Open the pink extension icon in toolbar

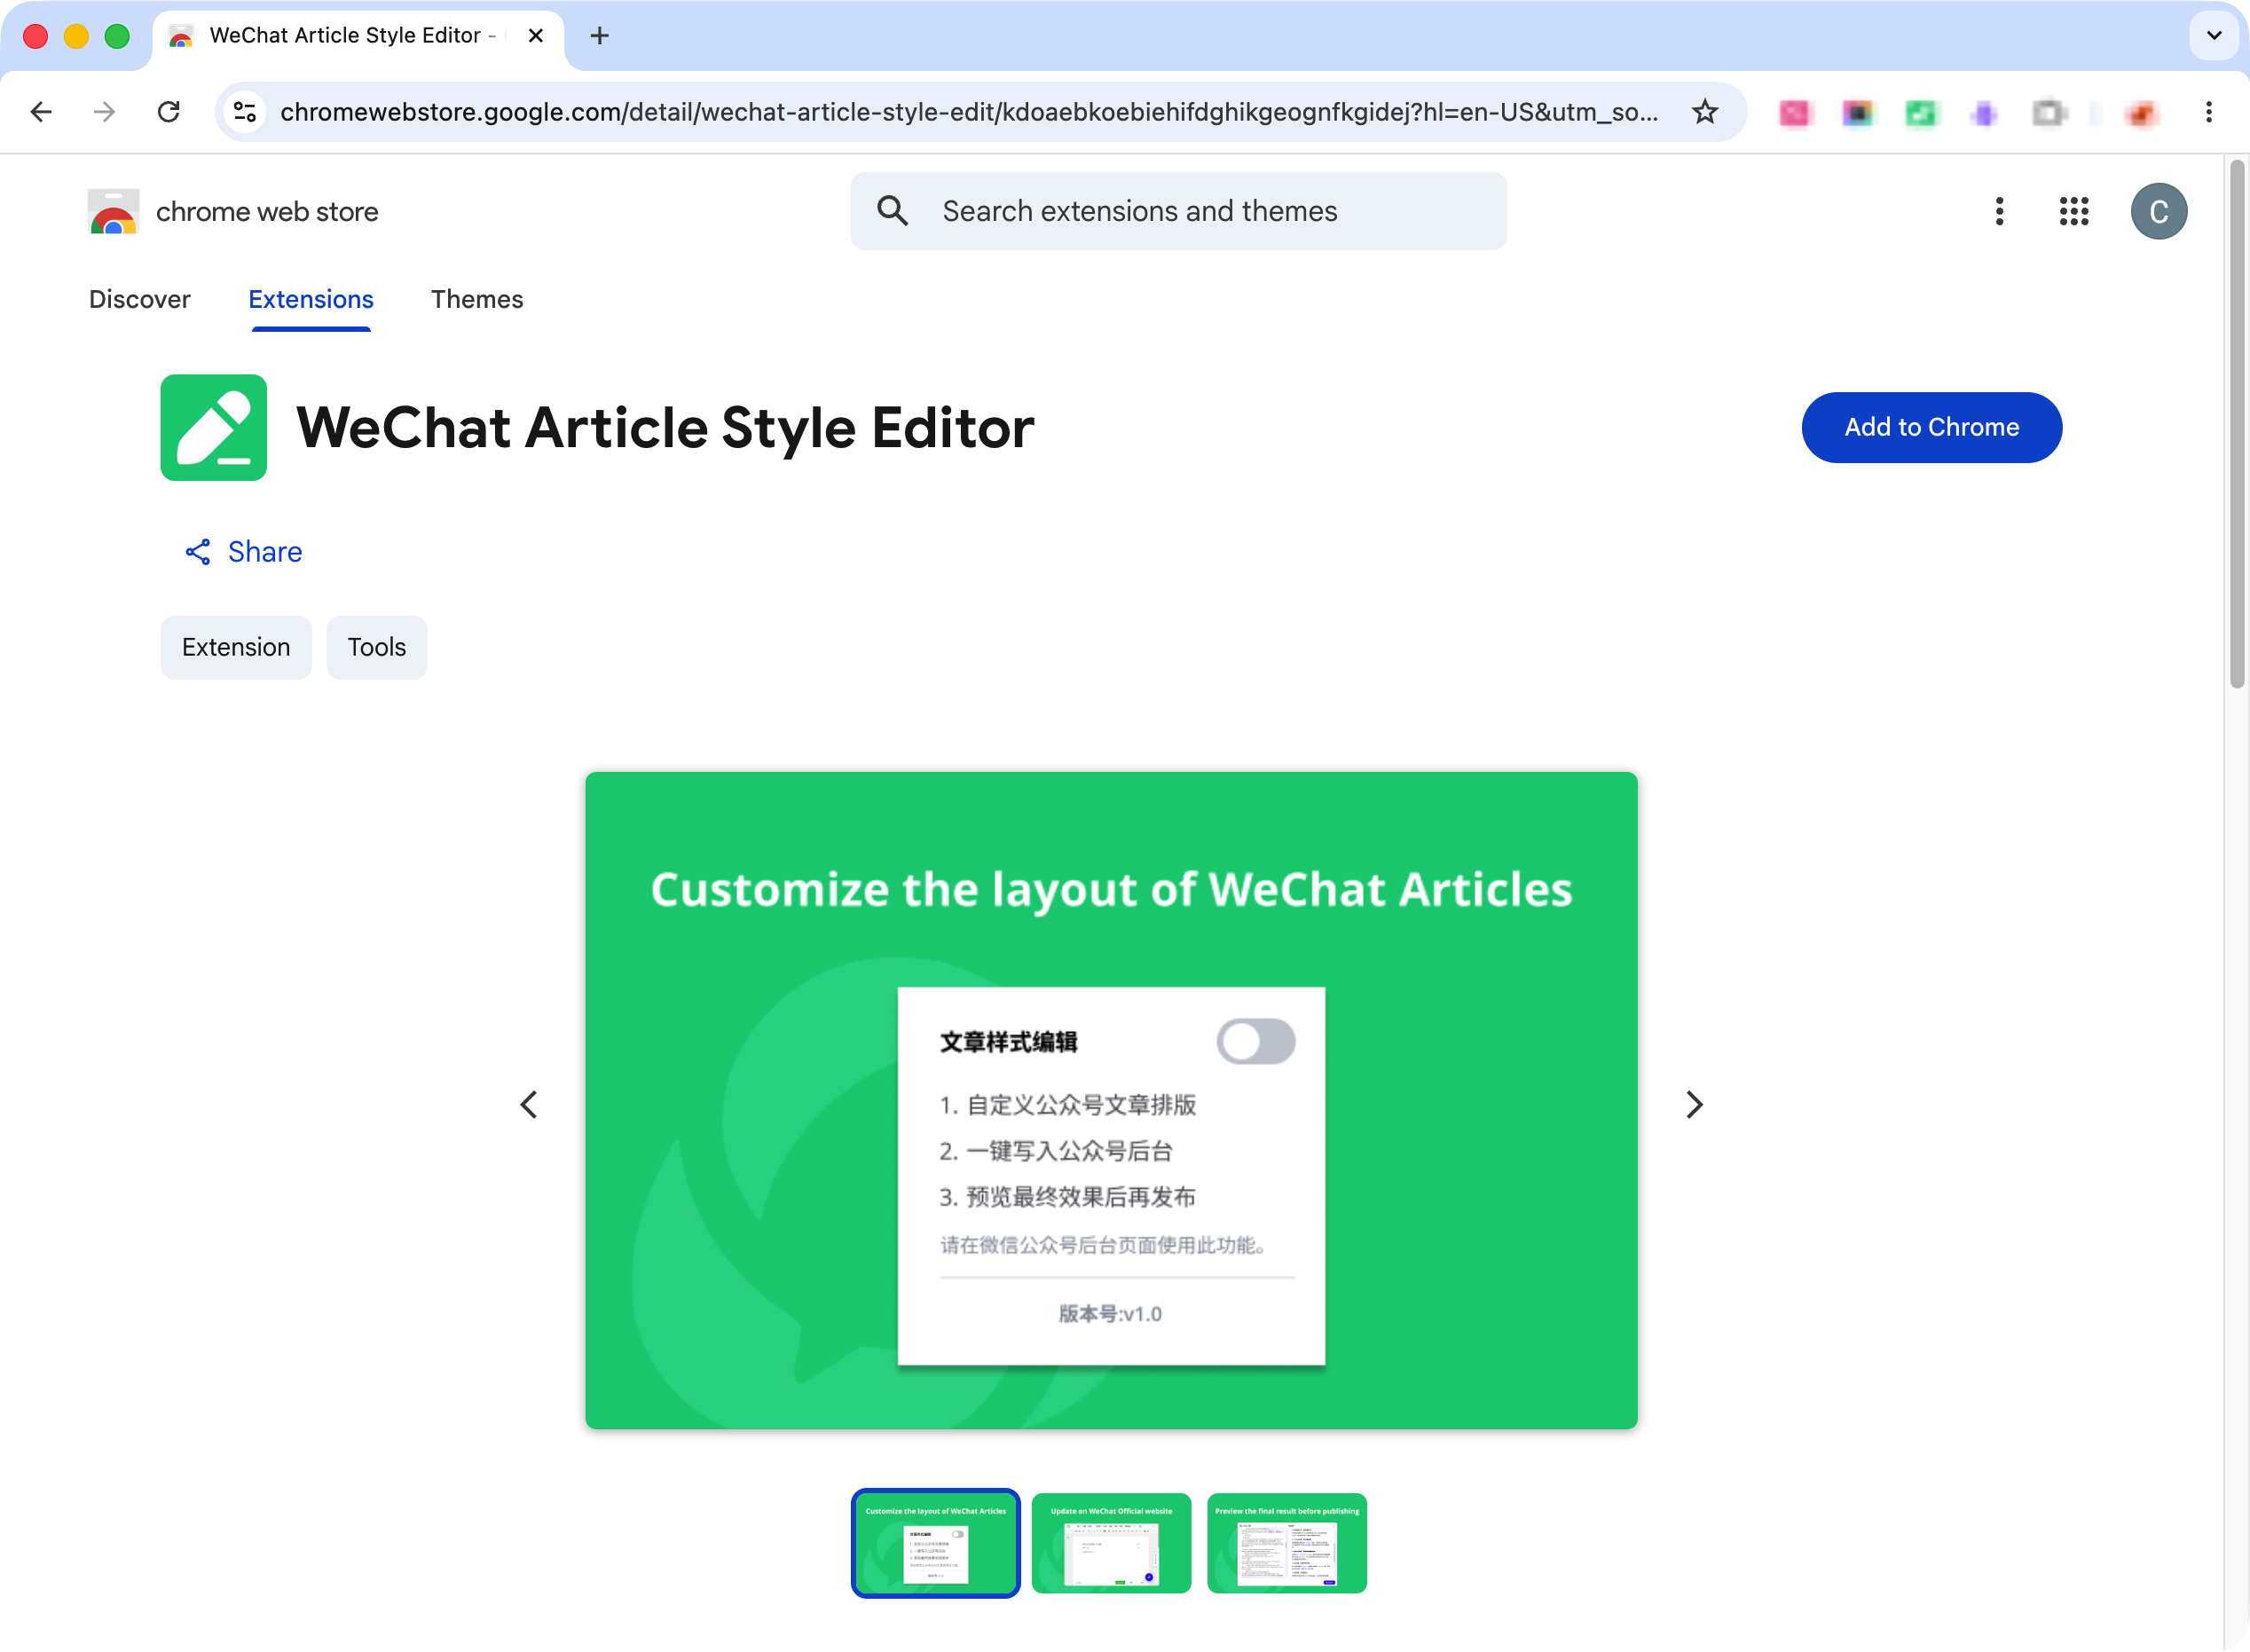[1794, 113]
